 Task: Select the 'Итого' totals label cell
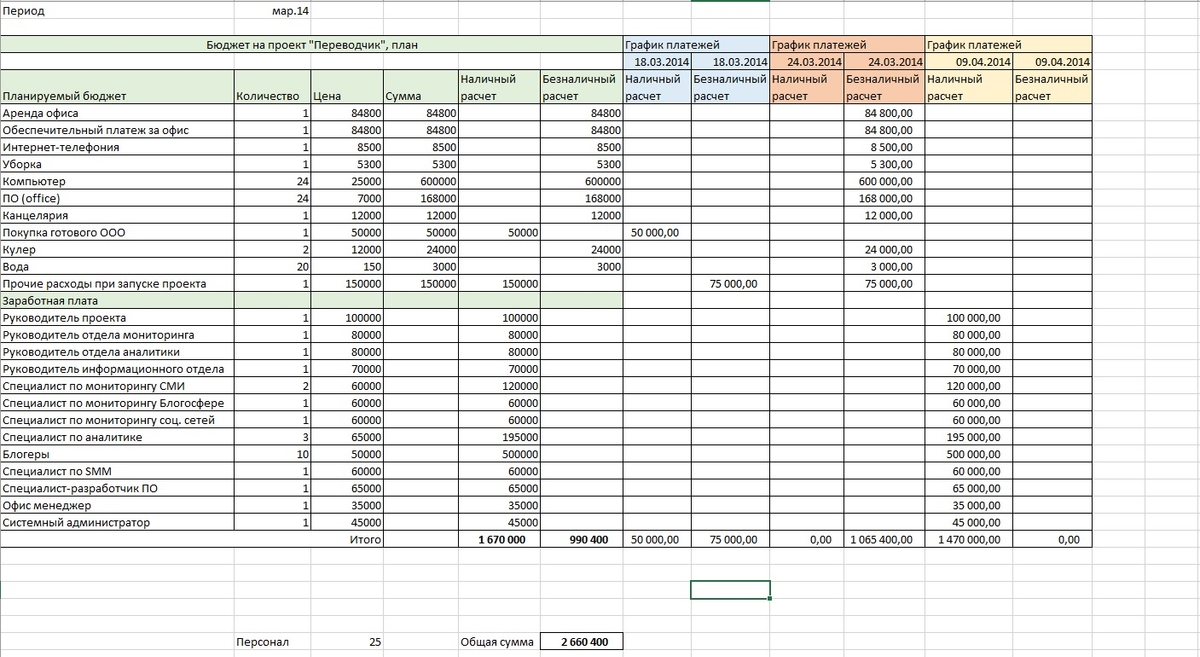346,539
